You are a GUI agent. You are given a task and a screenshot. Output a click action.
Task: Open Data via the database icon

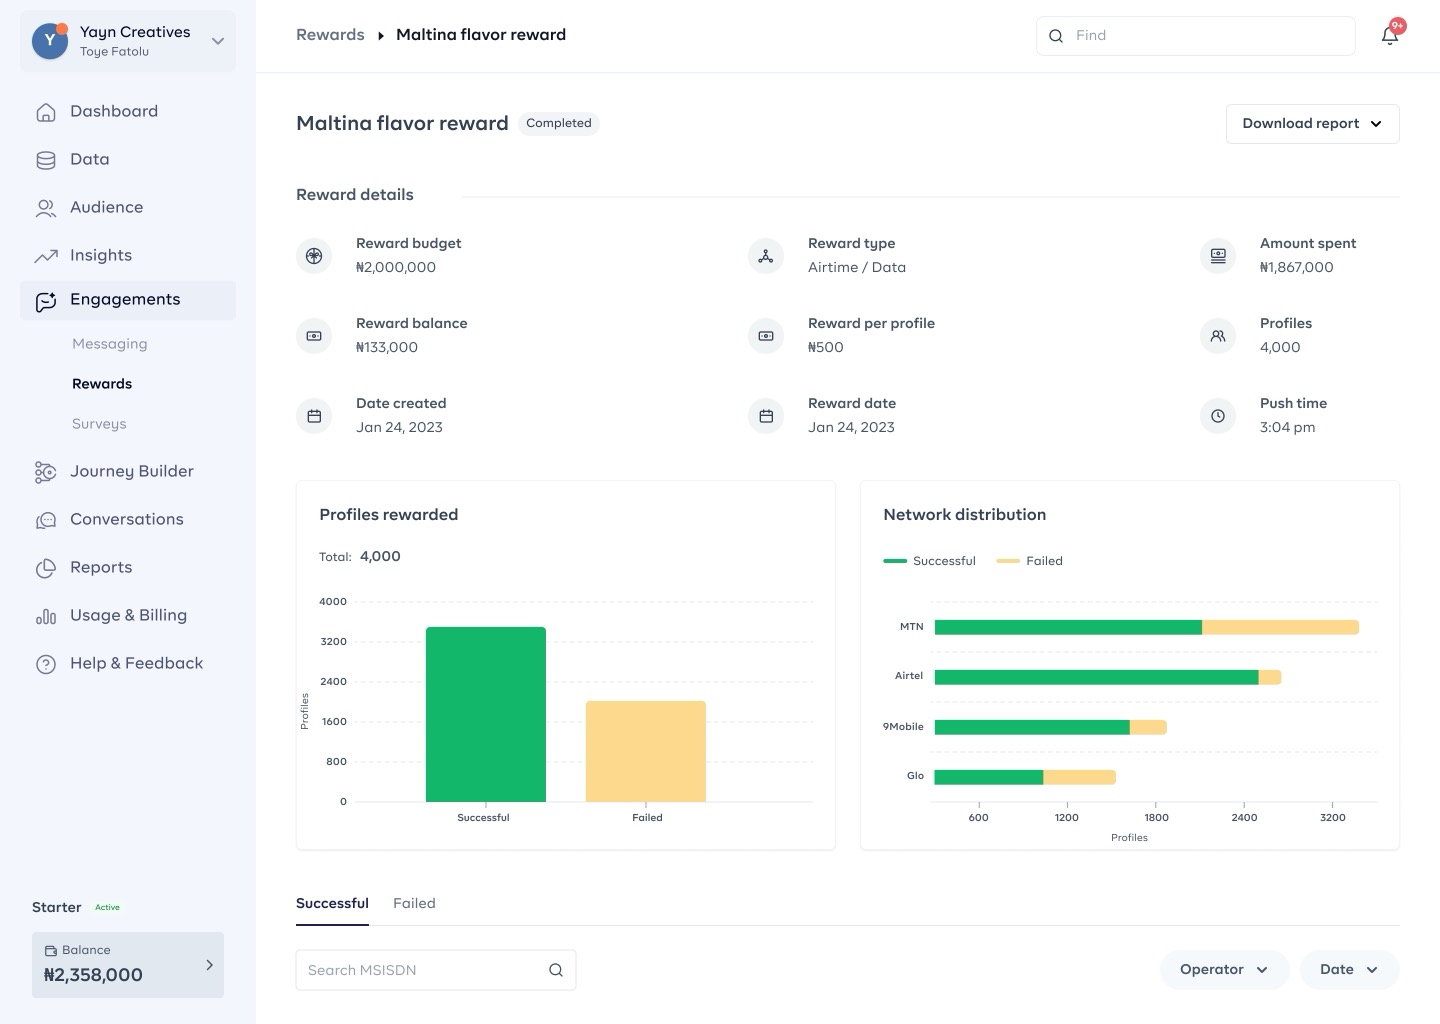click(46, 160)
